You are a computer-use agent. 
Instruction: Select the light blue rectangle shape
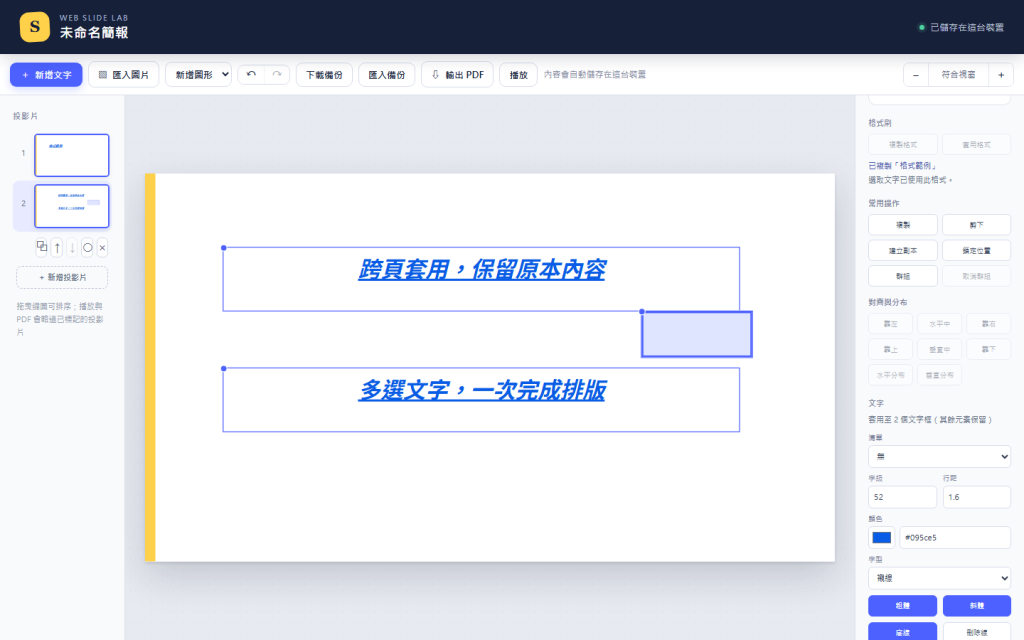pyautogui.click(x=697, y=334)
